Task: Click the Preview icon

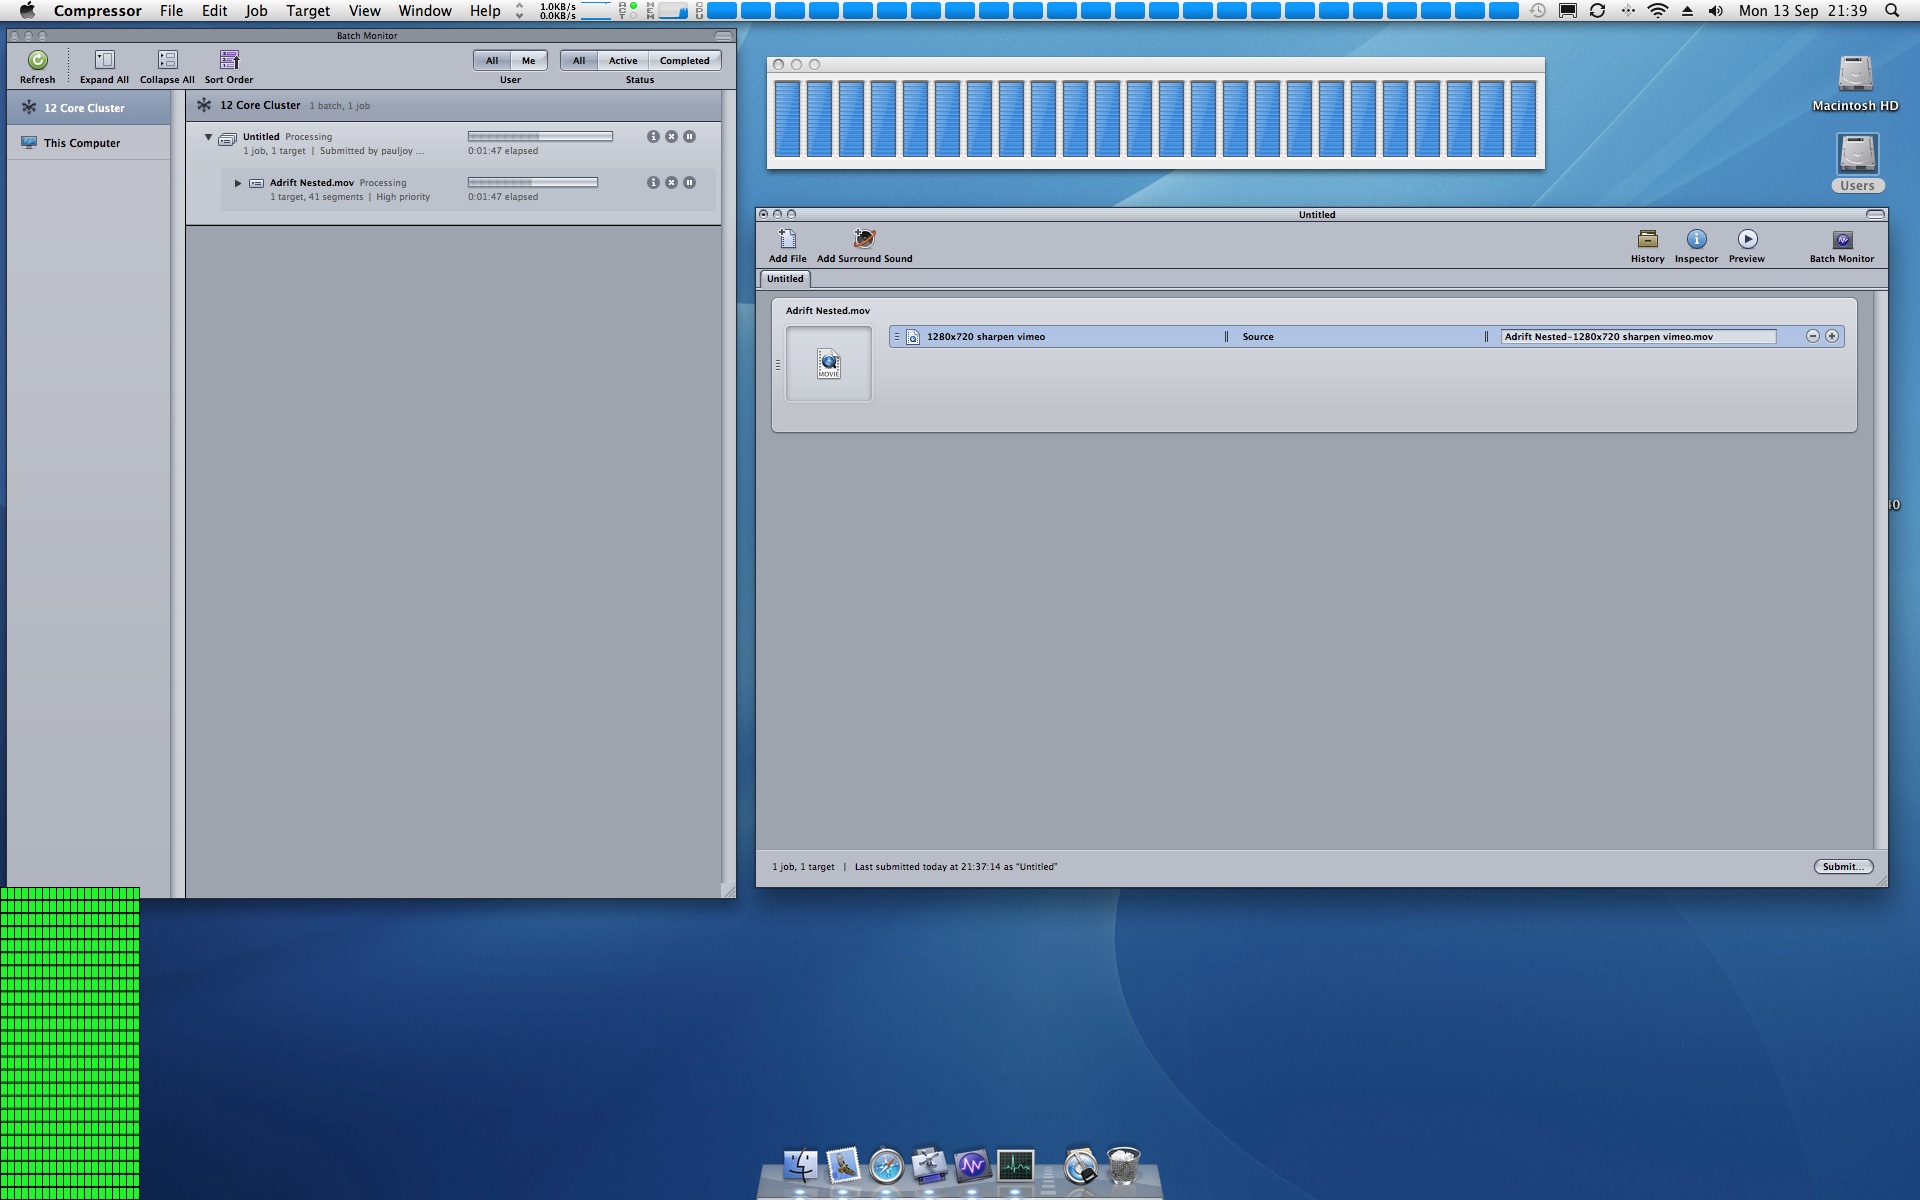Action: point(1747,240)
